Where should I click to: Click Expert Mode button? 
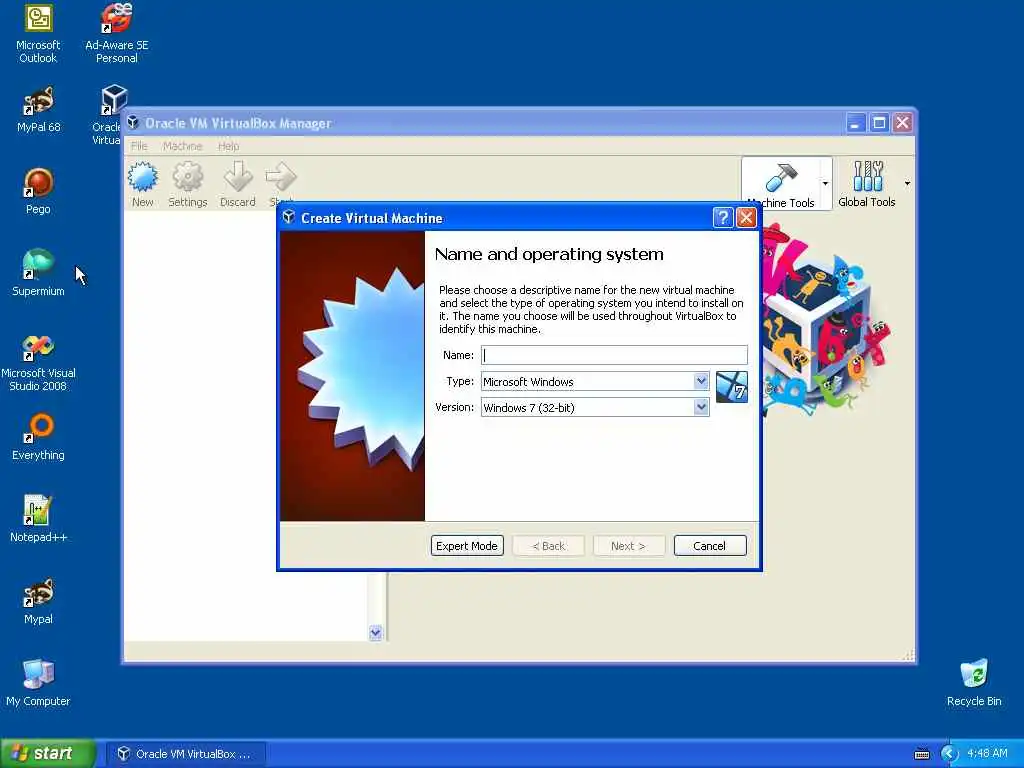click(467, 546)
